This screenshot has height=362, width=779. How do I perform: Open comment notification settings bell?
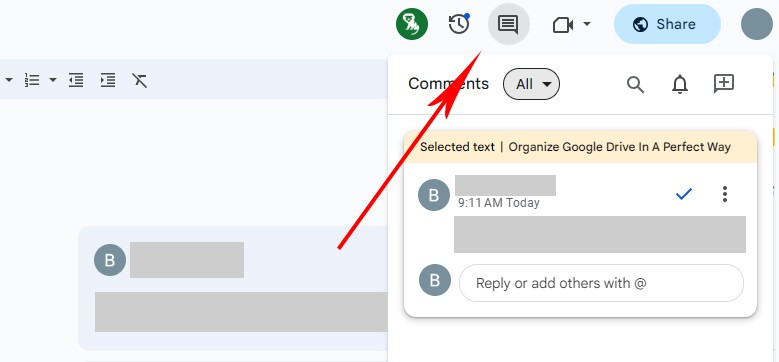(x=680, y=84)
